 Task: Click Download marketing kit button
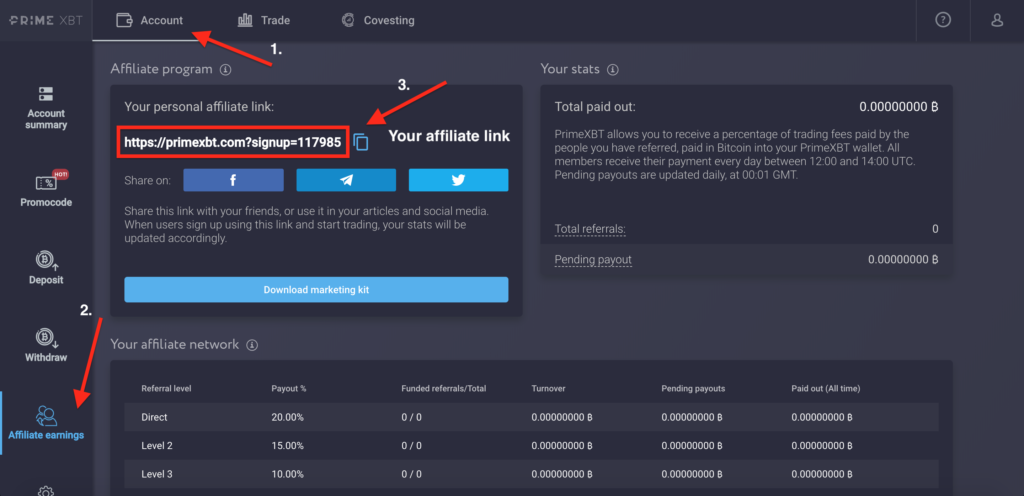click(316, 289)
